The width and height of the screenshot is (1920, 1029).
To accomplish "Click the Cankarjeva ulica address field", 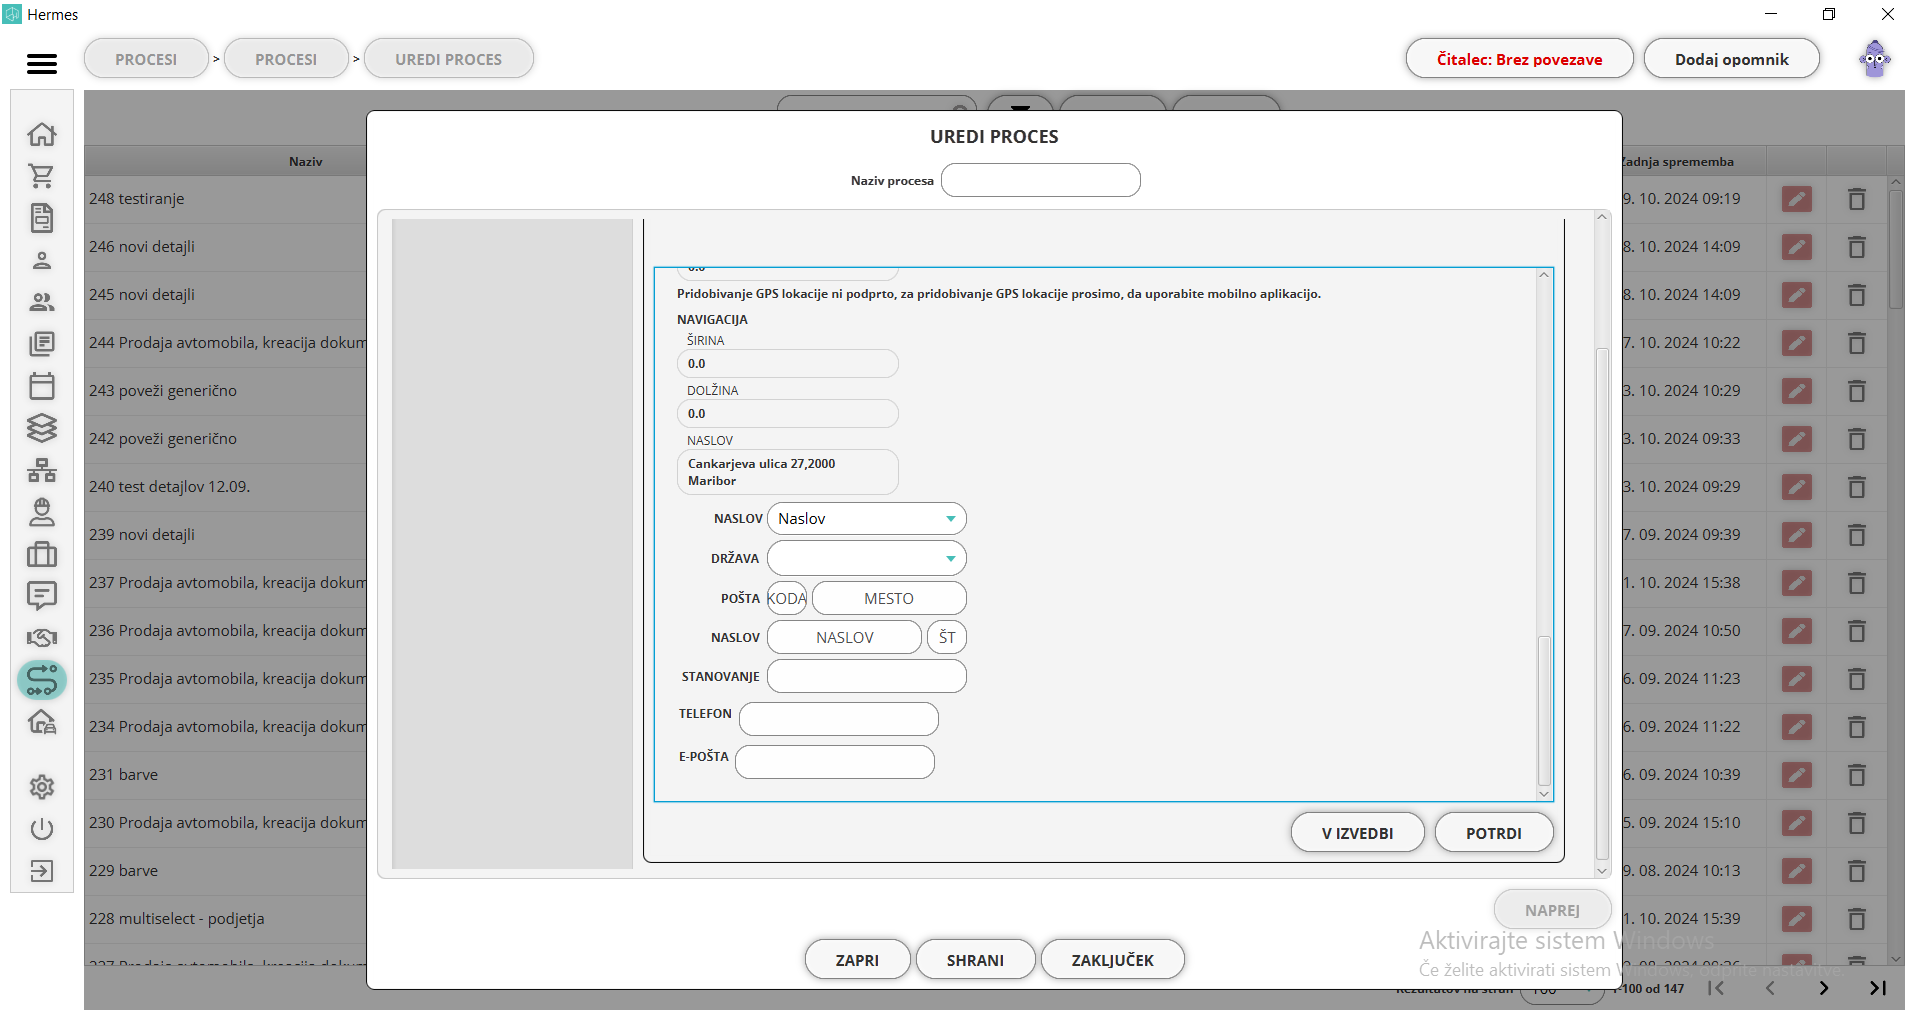I will click(x=788, y=472).
